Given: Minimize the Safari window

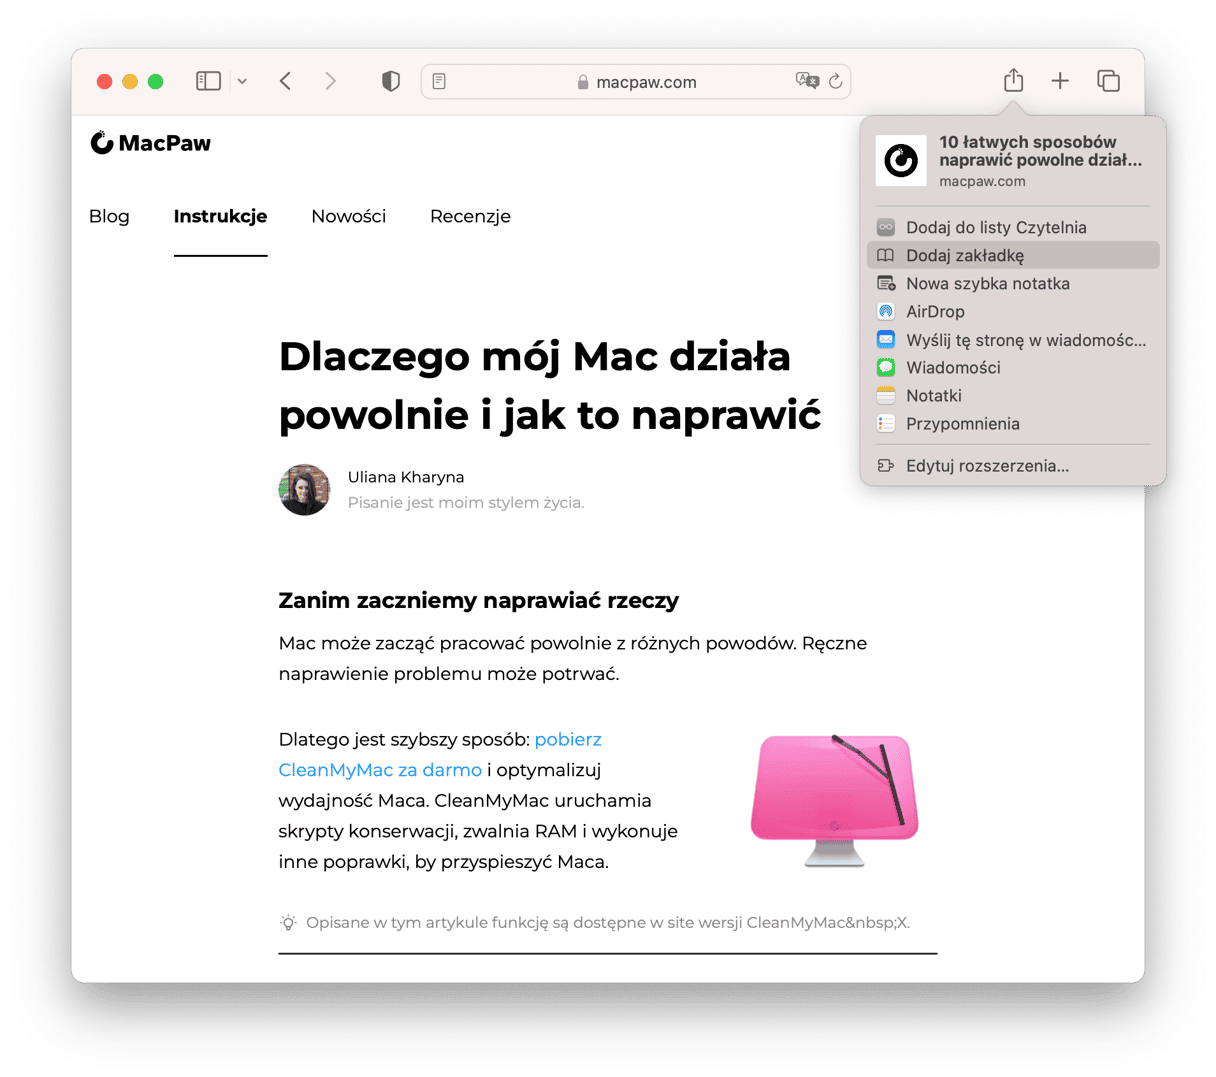Looking at the screenshot, I should [x=130, y=81].
